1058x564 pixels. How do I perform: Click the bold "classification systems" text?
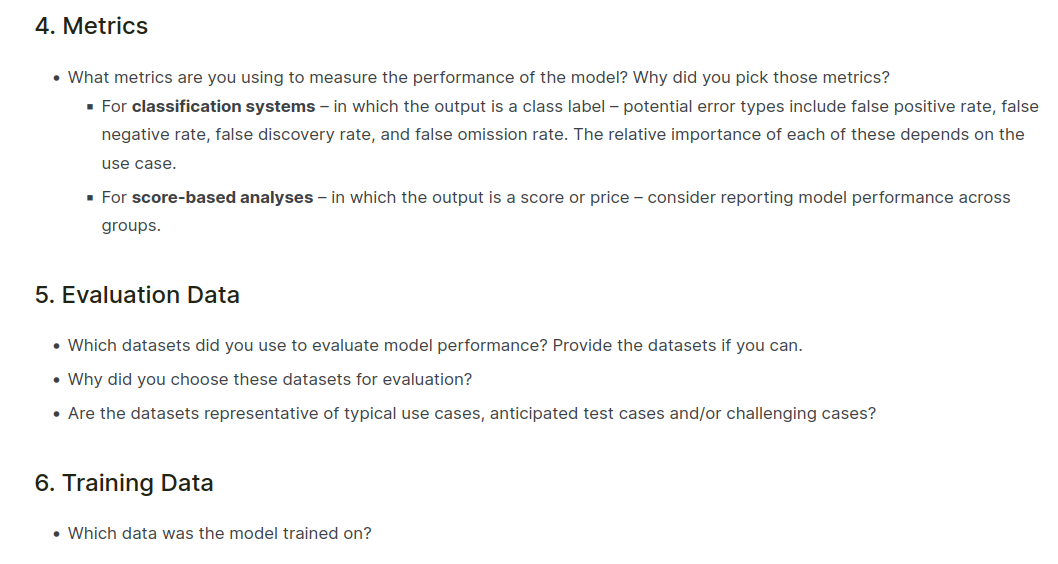(222, 106)
